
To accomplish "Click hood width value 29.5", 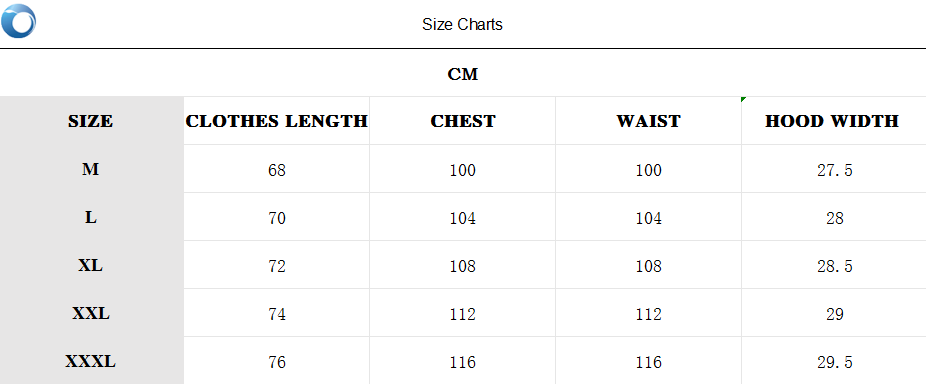I will pyautogui.click(x=834, y=362).
